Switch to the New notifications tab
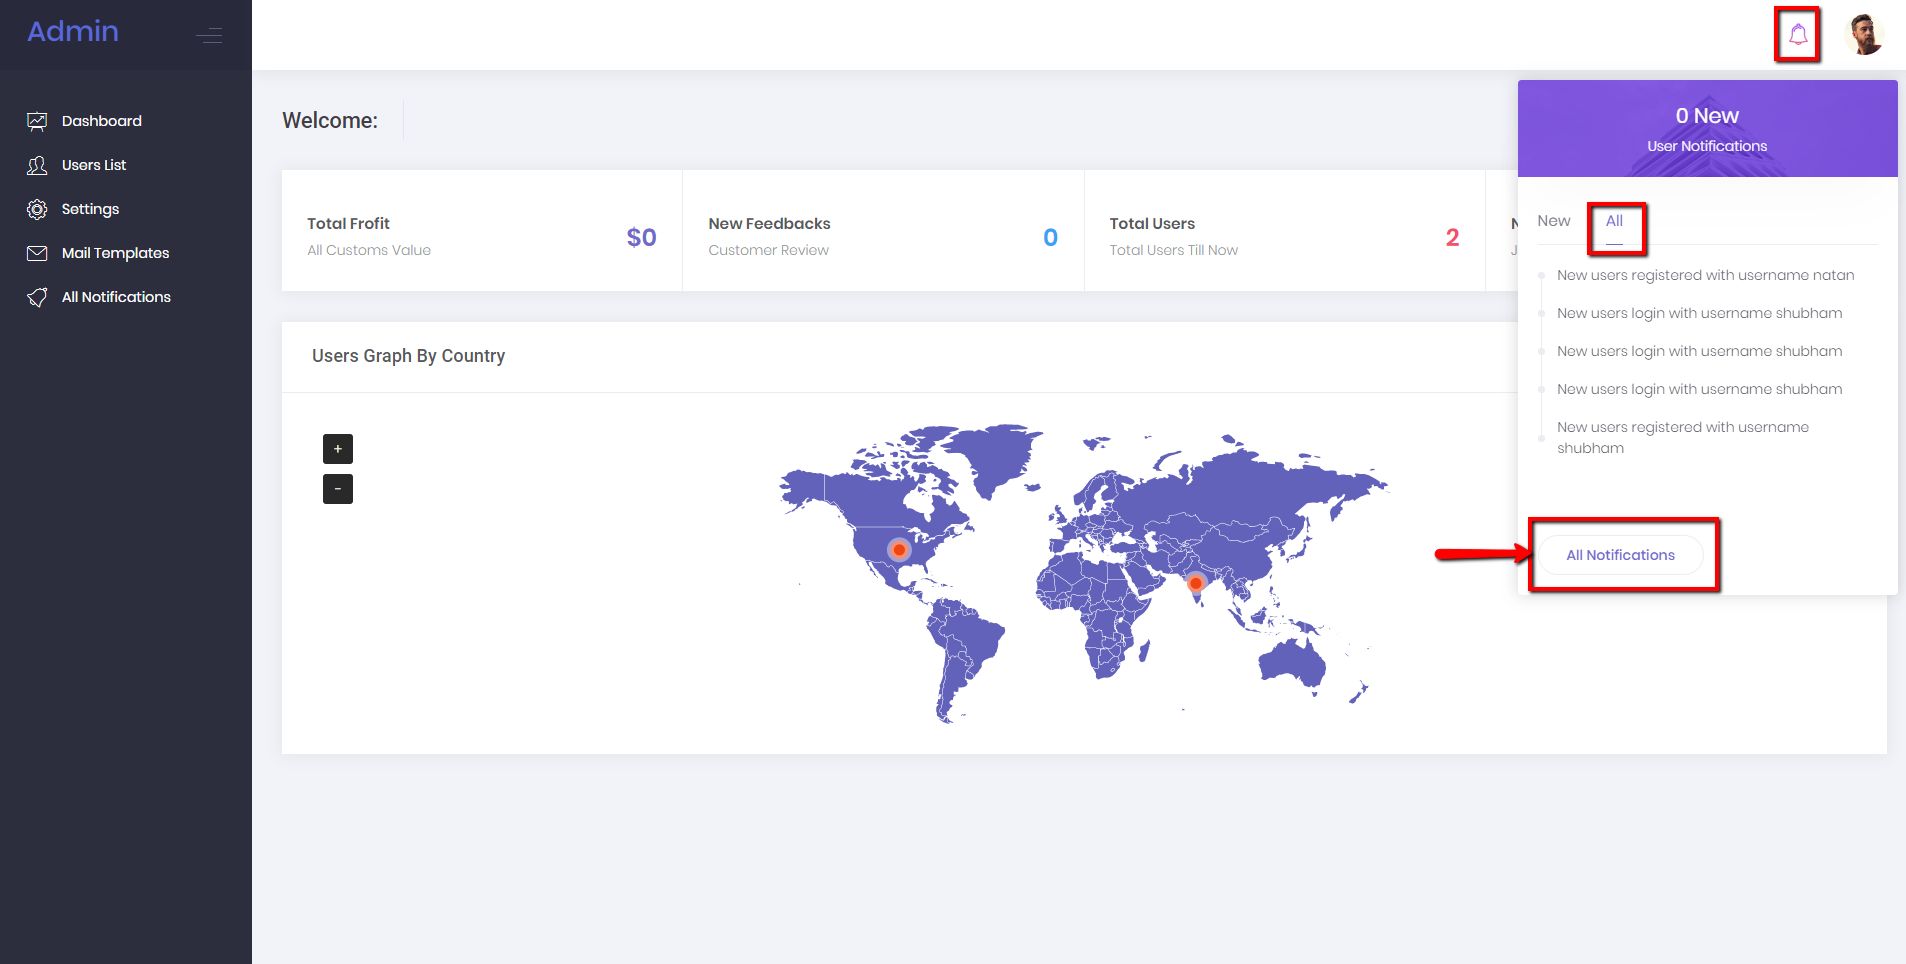Viewport: 1906px width, 964px height. coord(1553,221)
